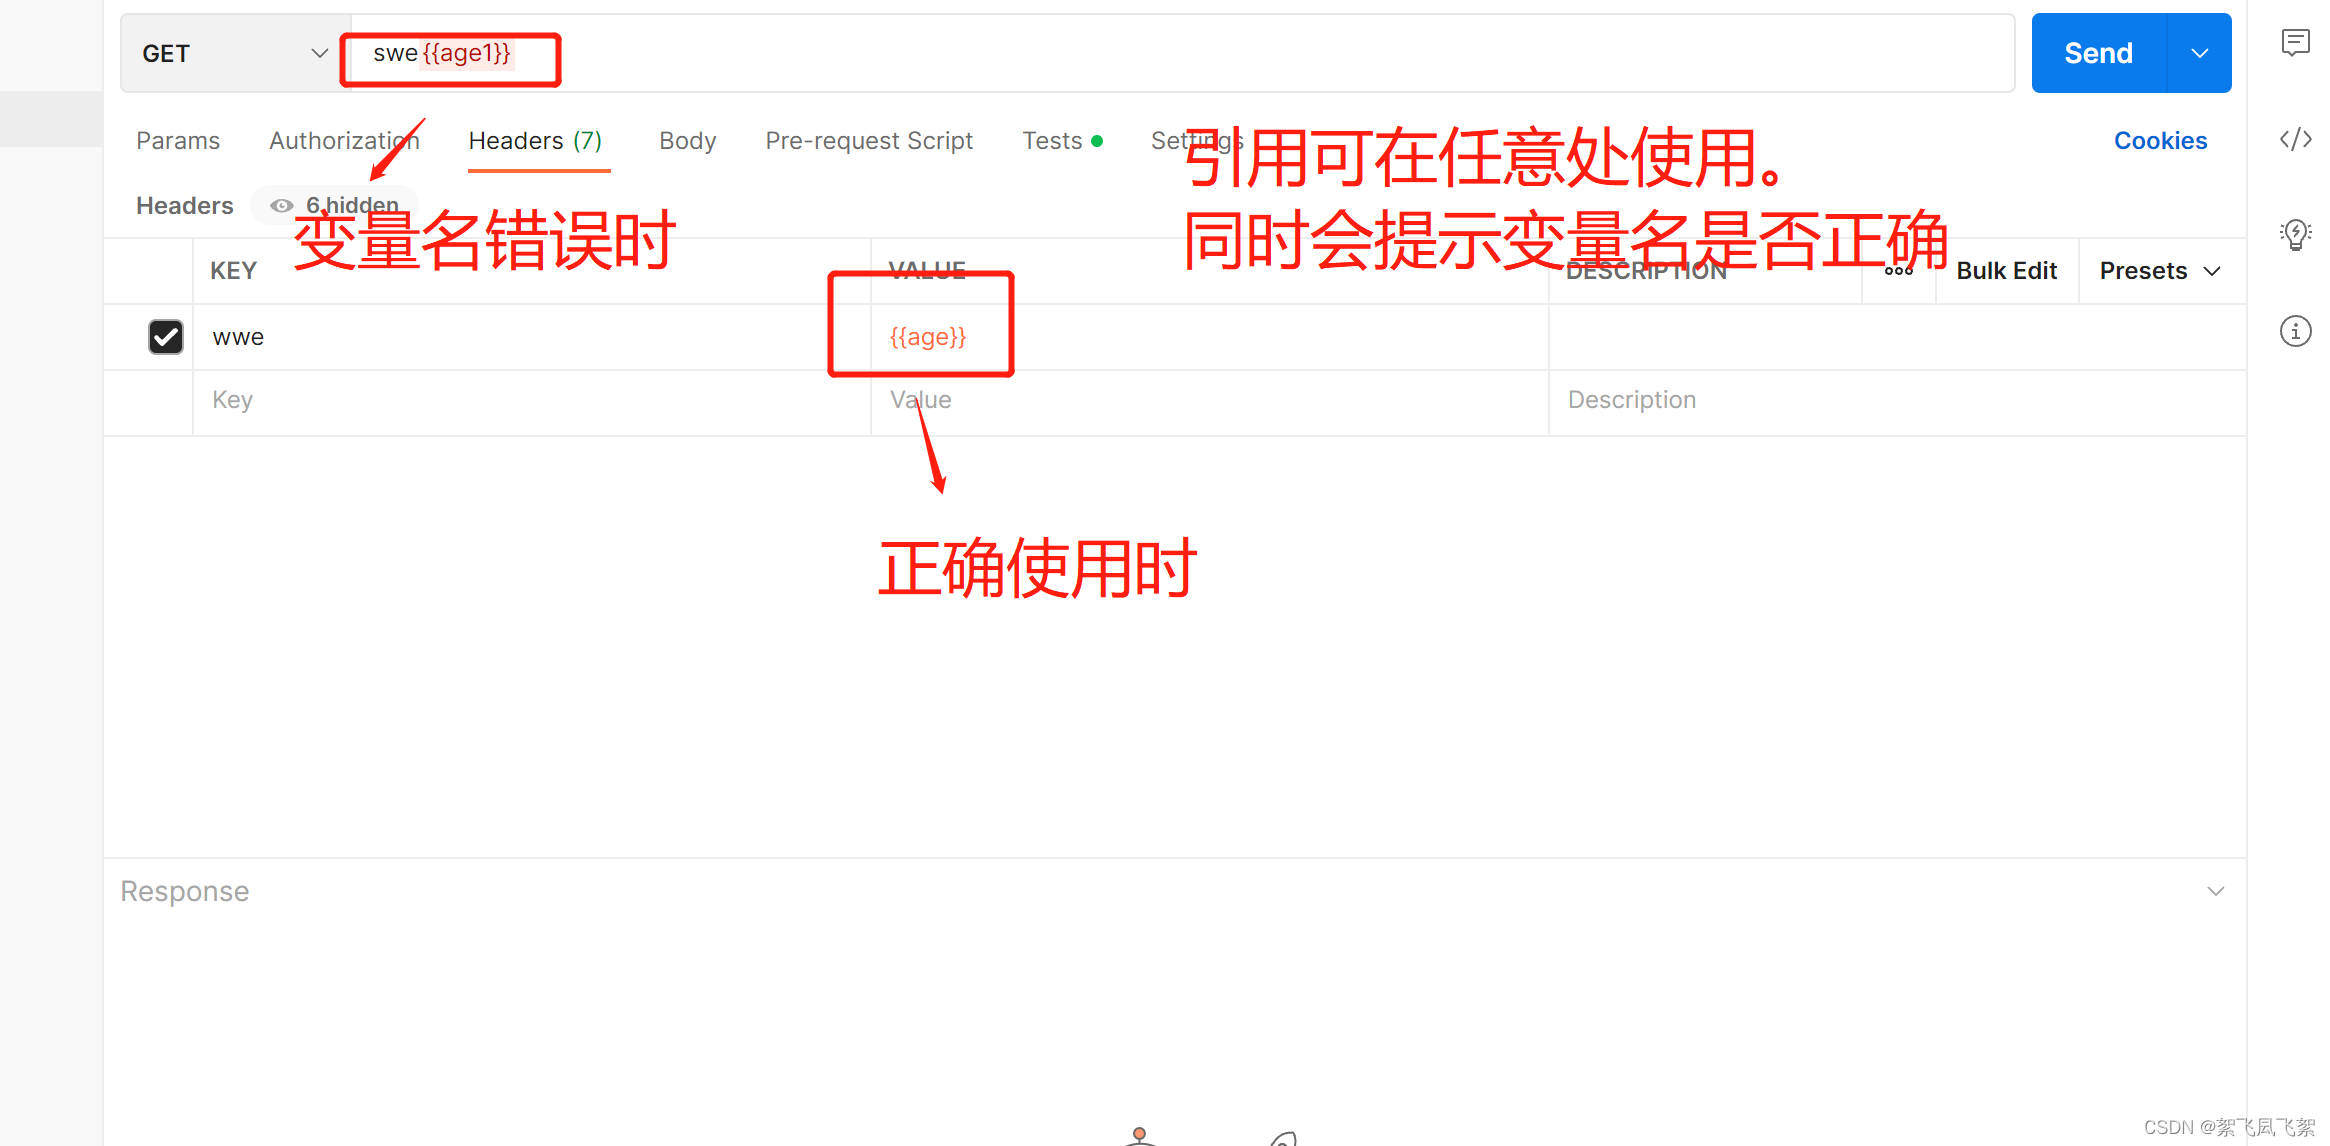Open the comments icon in right sidebar
The width and height of the screenshot is (2330, 1146).
click(2295, 42)
